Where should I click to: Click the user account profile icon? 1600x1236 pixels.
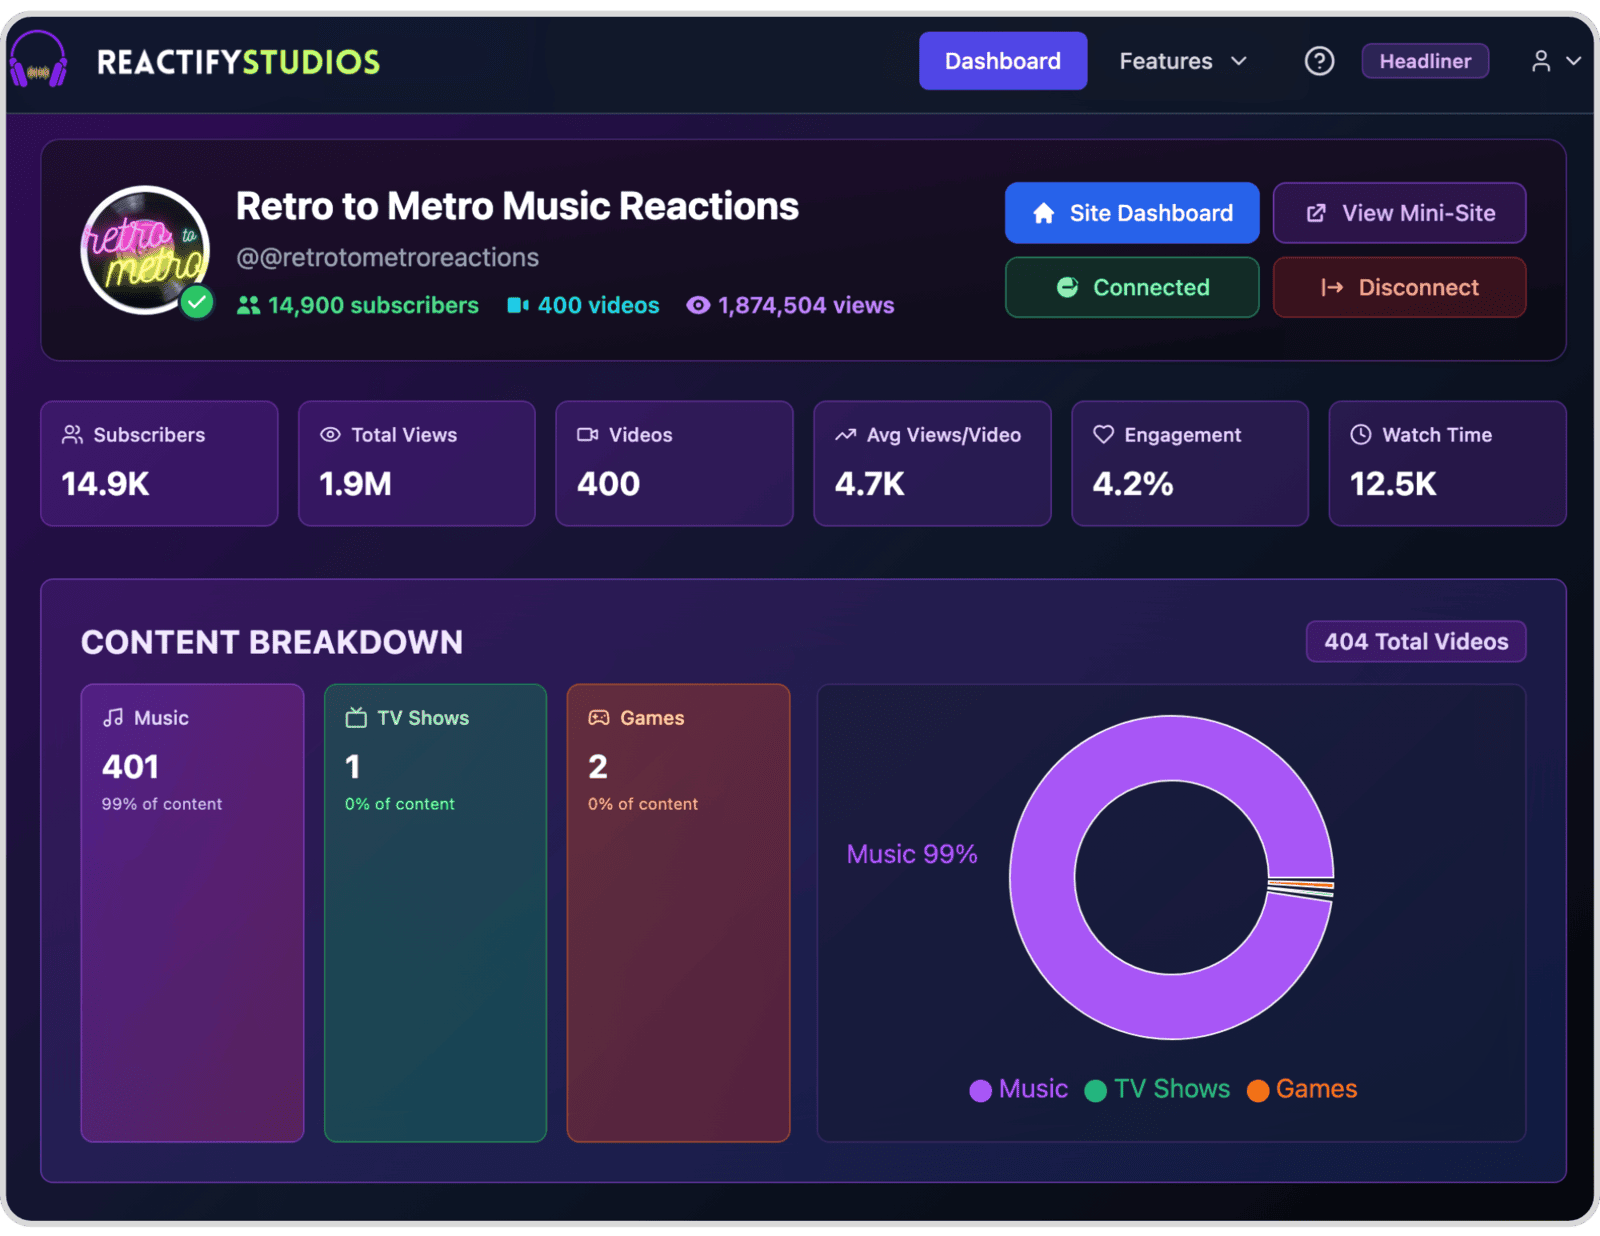1541,61
